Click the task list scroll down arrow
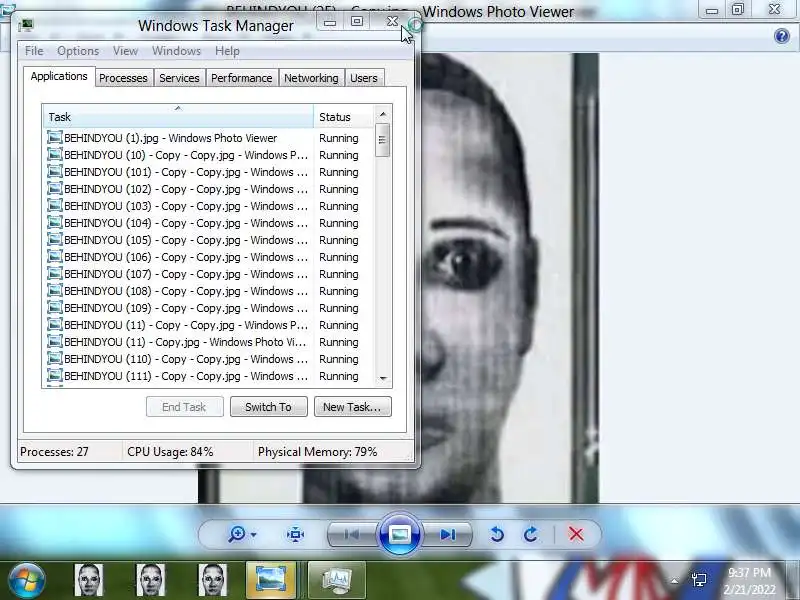Viewport: 800px width, 600px height. coord(383,379)
